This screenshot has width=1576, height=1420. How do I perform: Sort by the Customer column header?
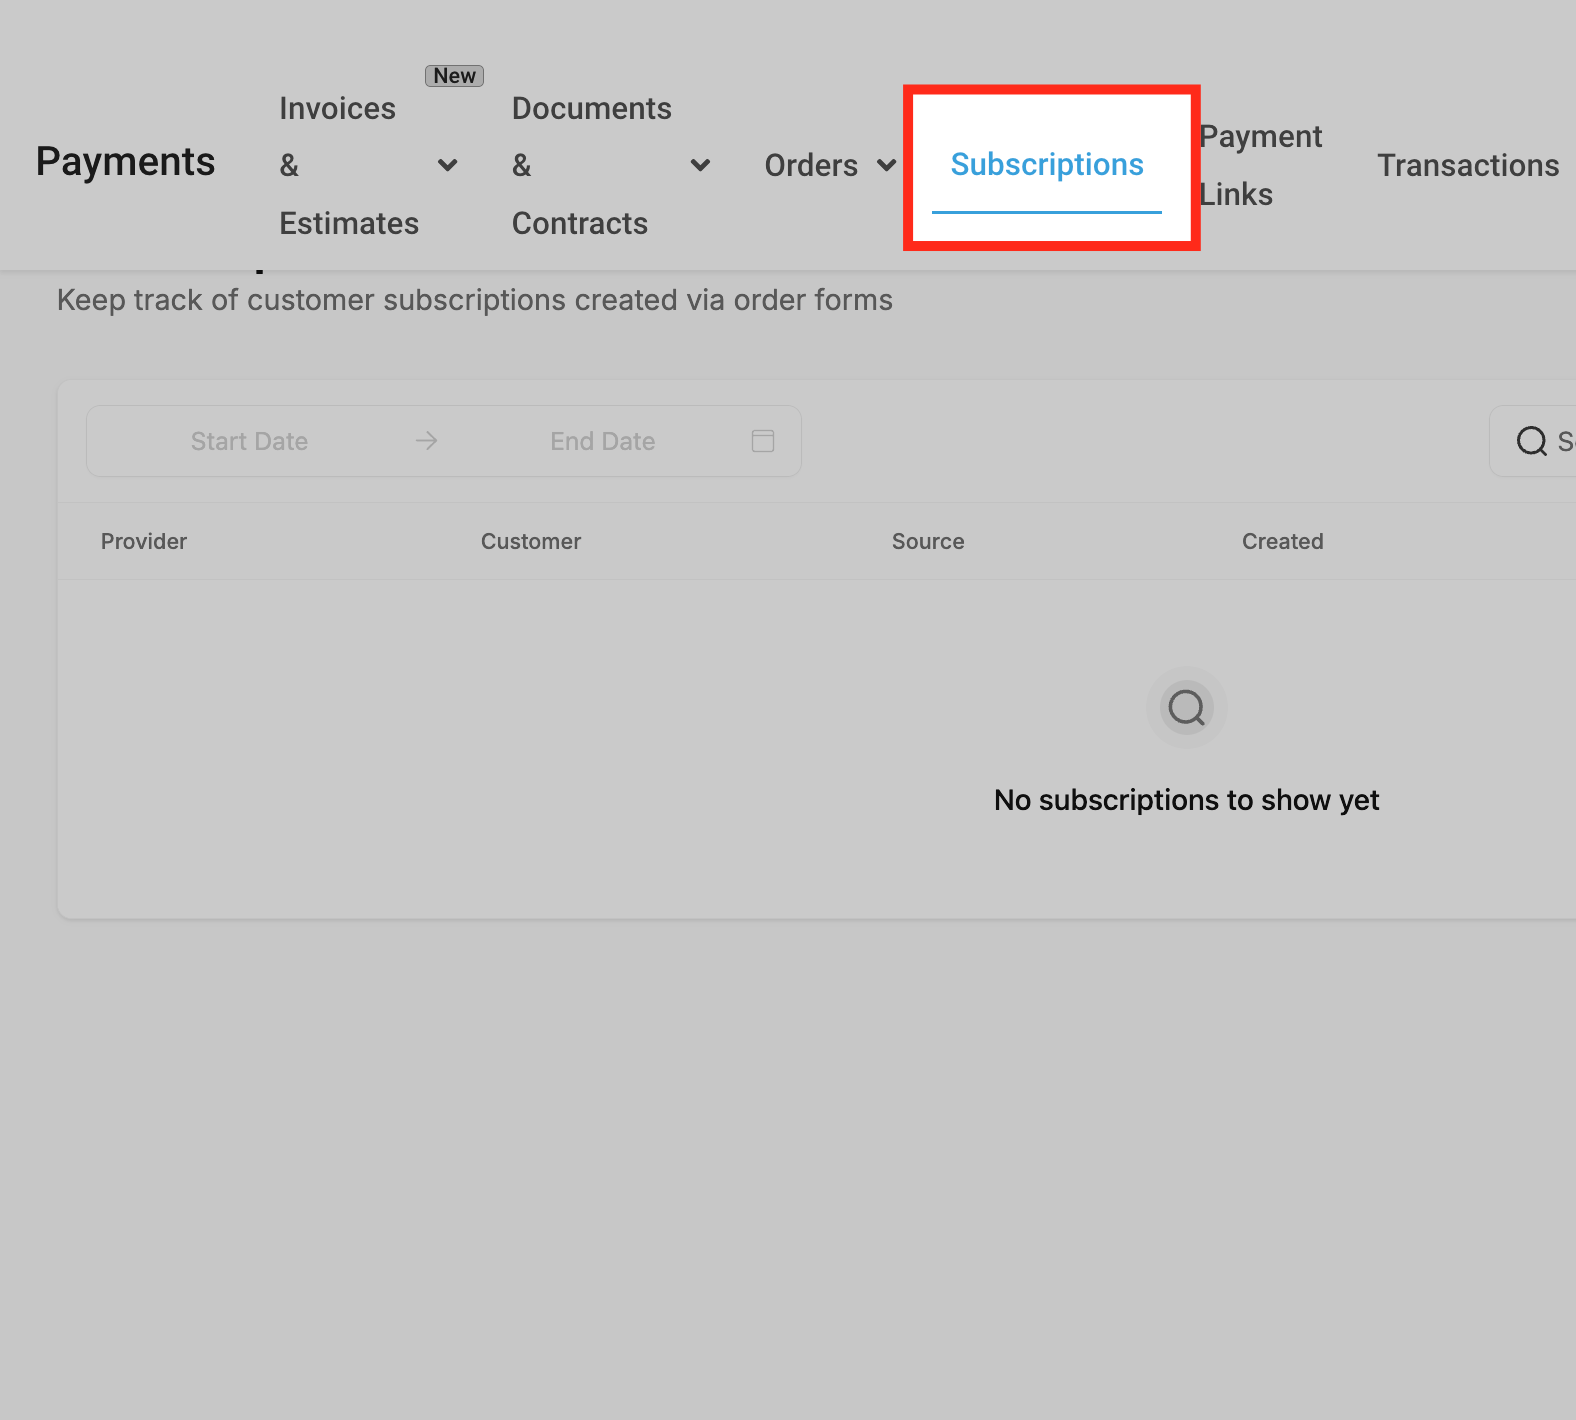(531, 541)
